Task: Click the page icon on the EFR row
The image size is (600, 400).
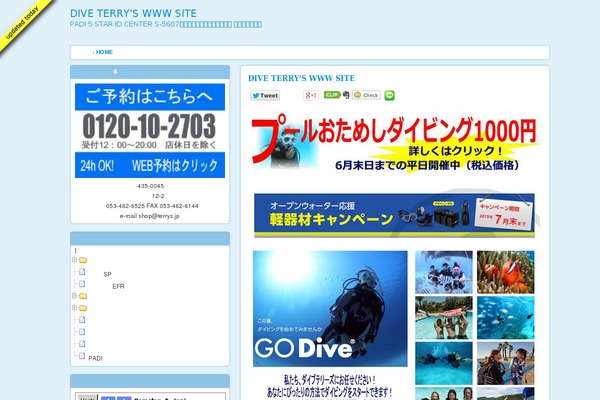Action: coord(82,284)
